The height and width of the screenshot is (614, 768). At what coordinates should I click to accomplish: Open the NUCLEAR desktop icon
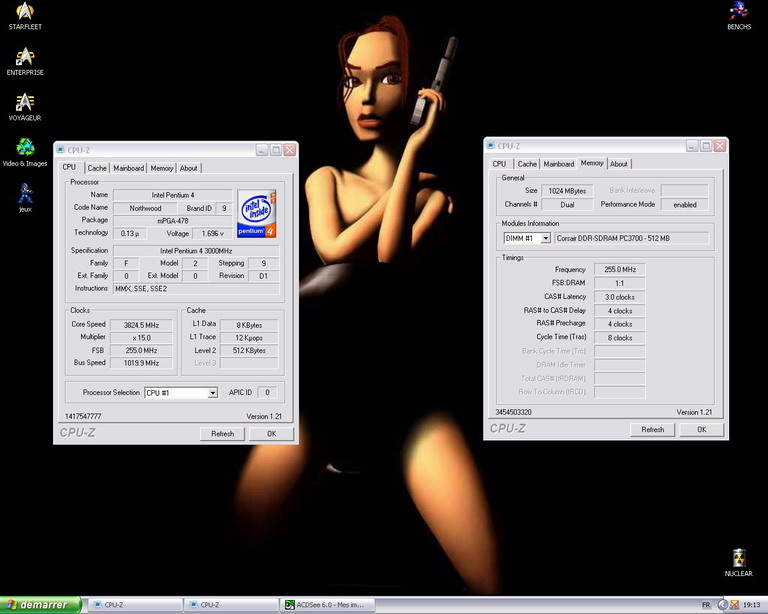point(739,563)
